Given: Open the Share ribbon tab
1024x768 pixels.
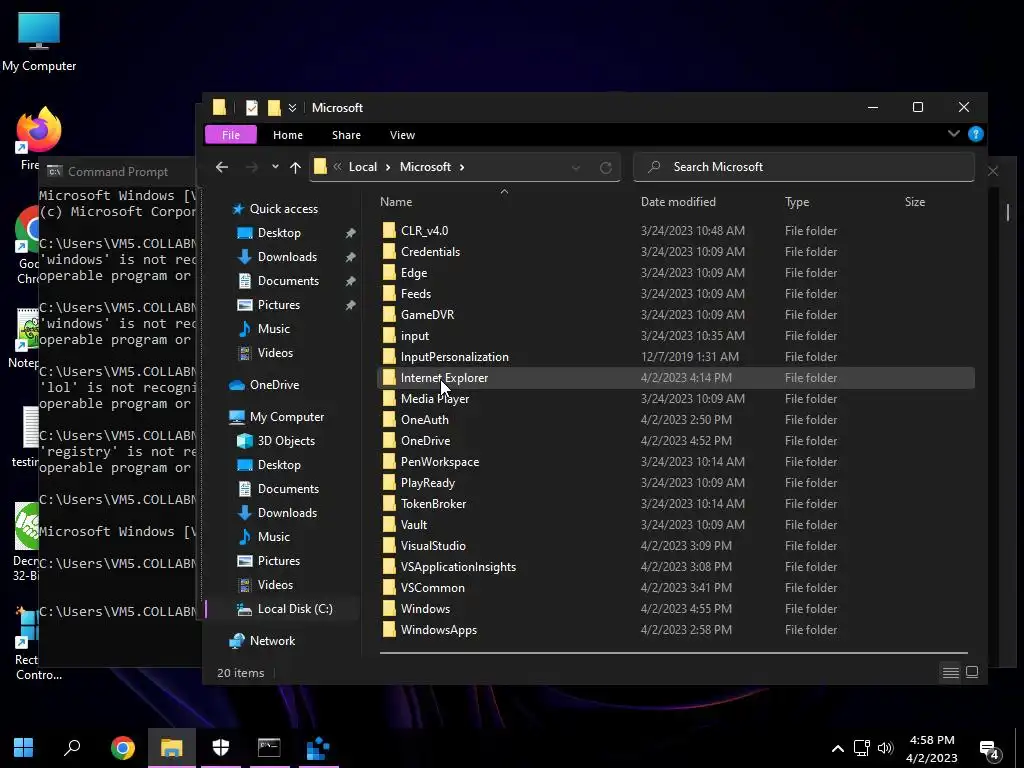Looking at the screenshot, I should coord(346,135).
